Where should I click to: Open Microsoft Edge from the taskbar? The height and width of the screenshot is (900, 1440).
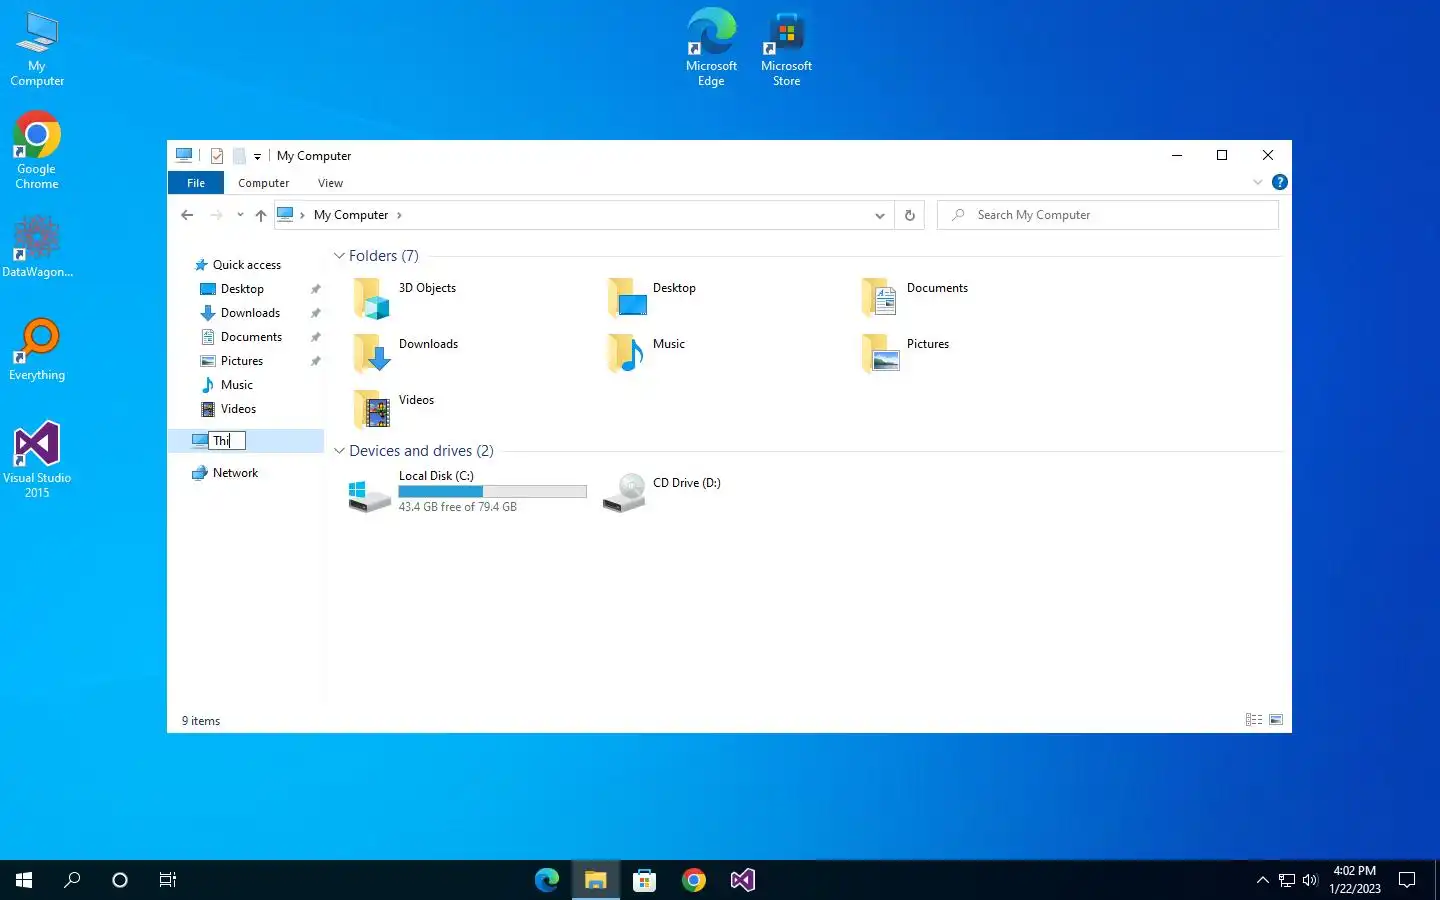point(547,880)
